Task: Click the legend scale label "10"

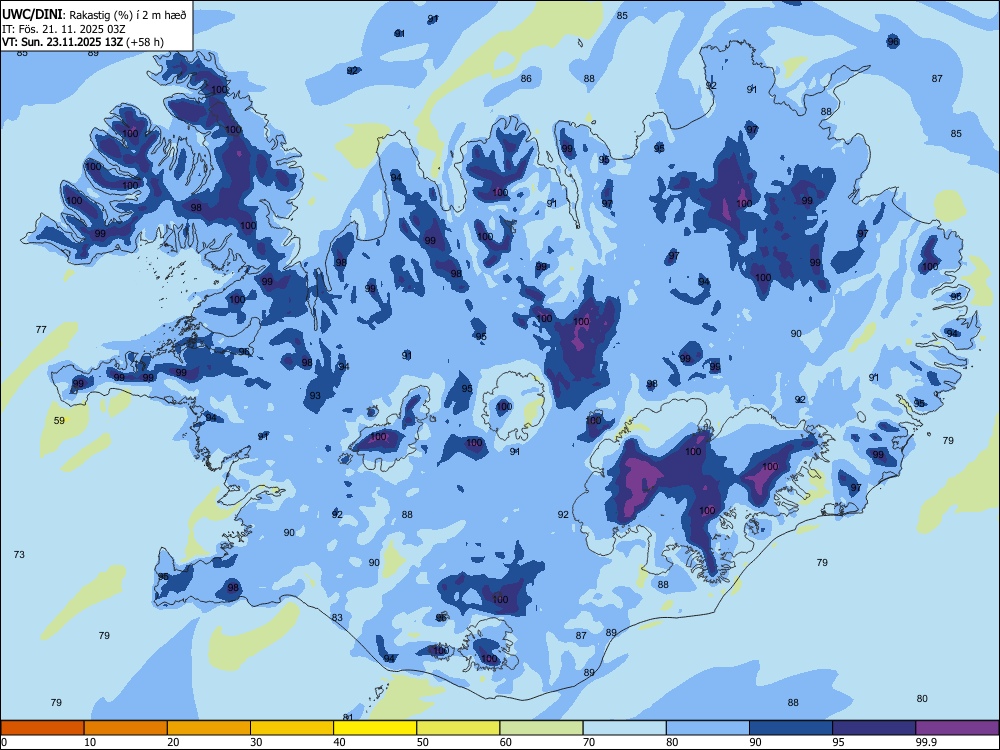Action: pos(90,742)
